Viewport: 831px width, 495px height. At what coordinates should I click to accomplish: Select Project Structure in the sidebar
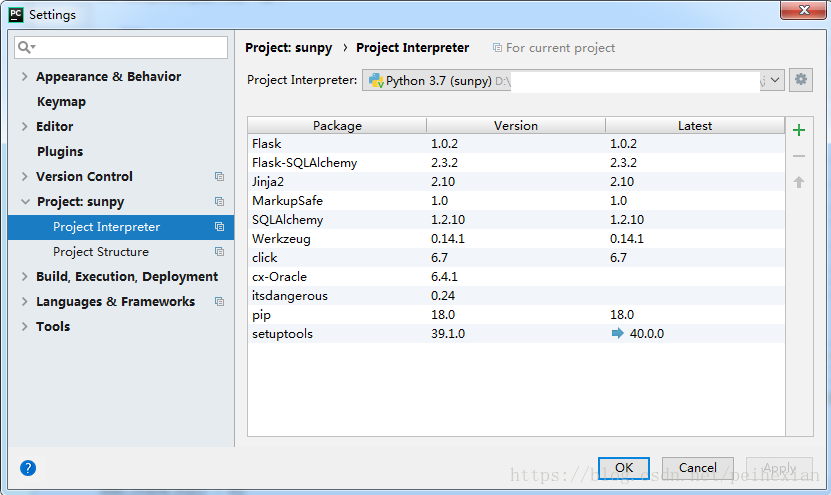coord(121,252)
